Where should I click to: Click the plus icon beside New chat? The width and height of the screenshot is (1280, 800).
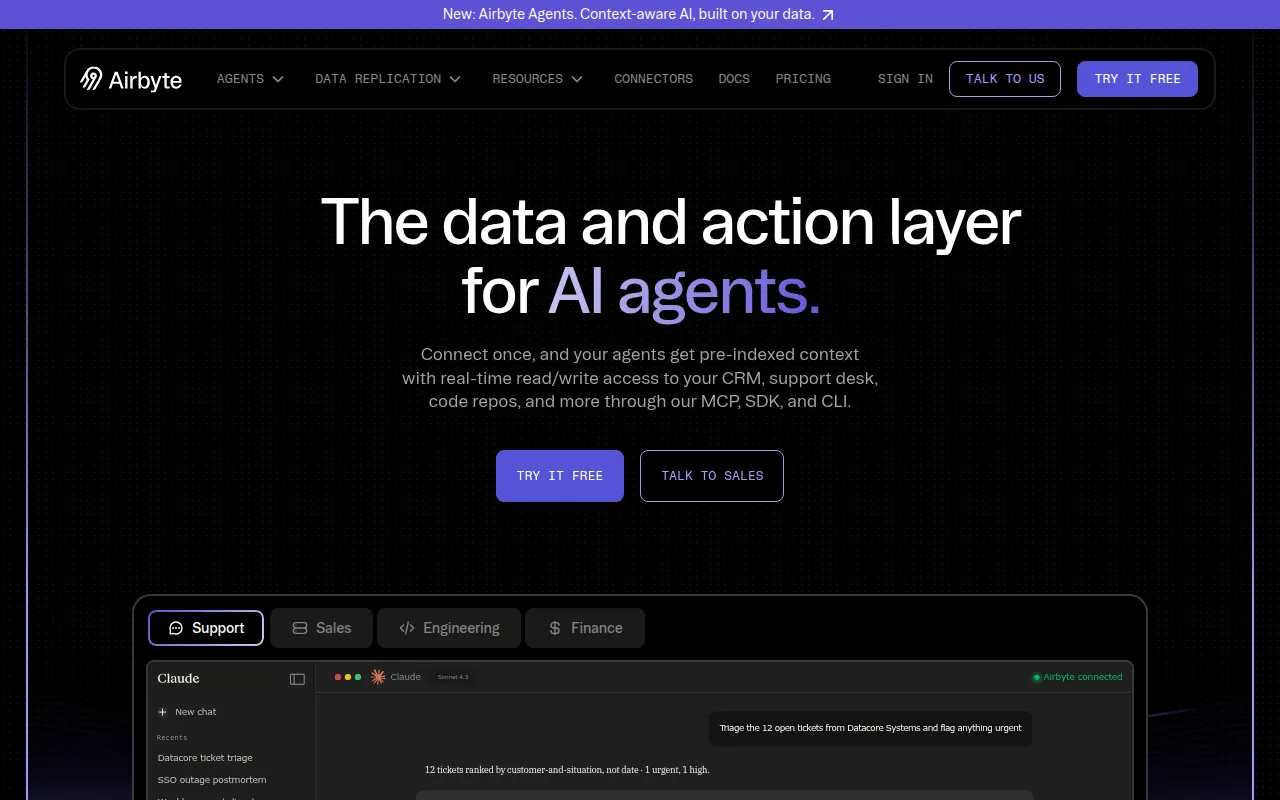point(163,712)
